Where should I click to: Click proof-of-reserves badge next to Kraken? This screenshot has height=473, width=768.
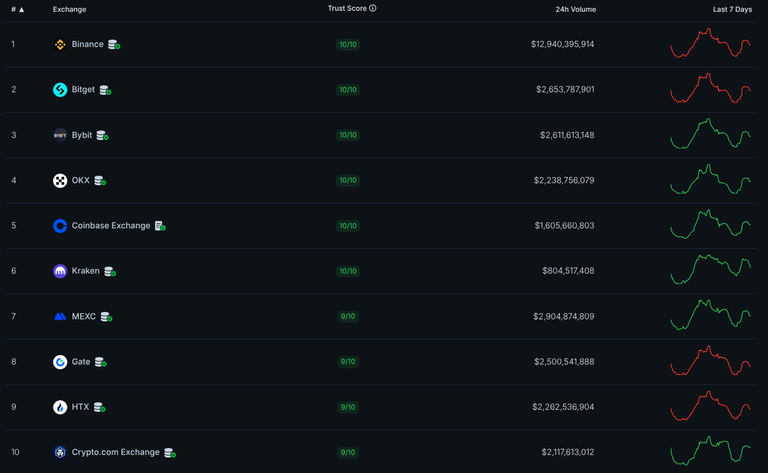(x=110, y=272)
